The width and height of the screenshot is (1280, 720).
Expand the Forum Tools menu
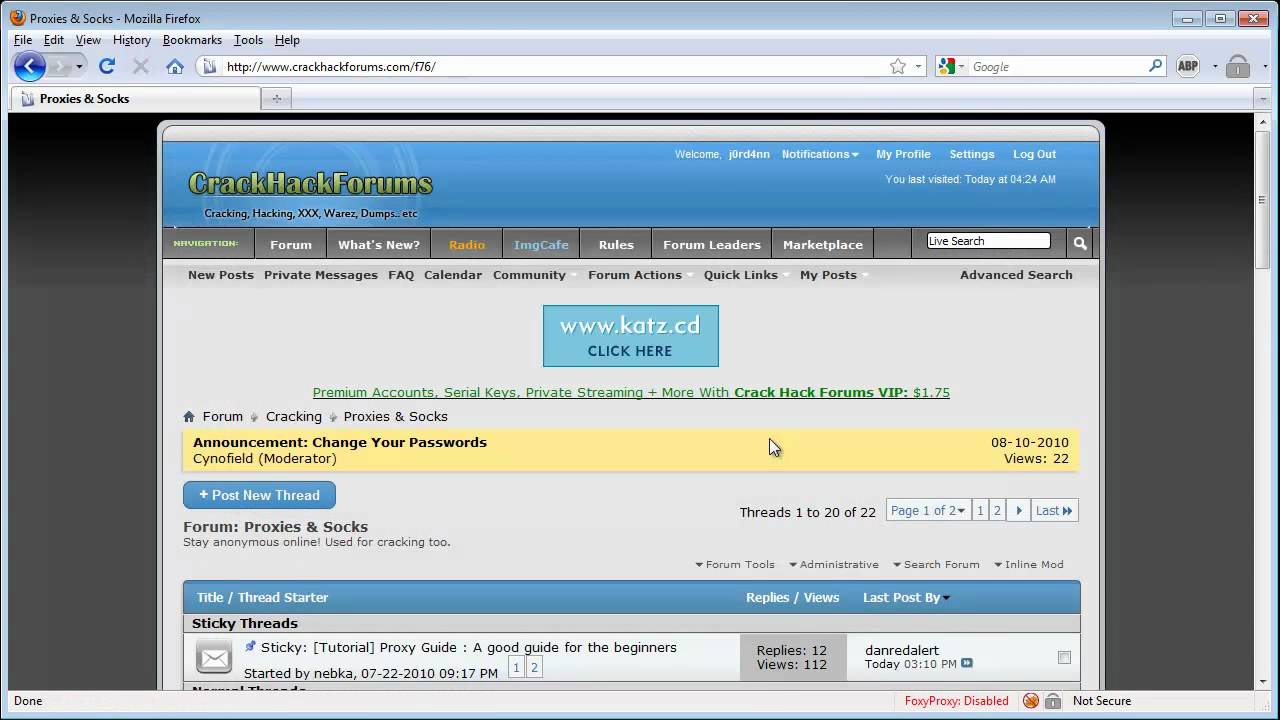[x=735, y=564]
